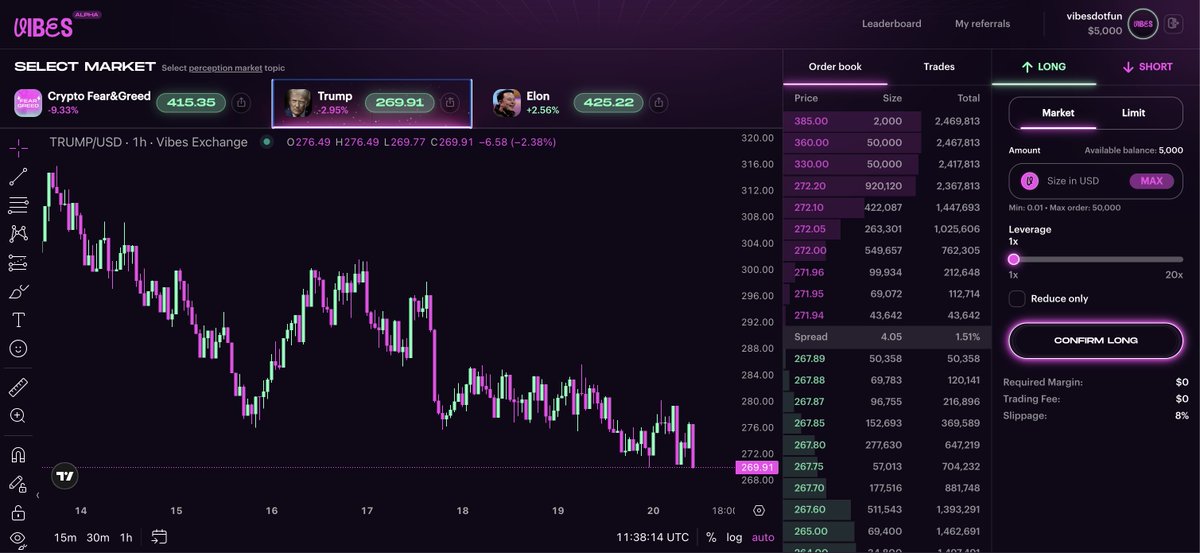Enable the Reduce only checkbox
Image resolution: width=1200 pixels, height=553 pixels.
[1017, 298]
